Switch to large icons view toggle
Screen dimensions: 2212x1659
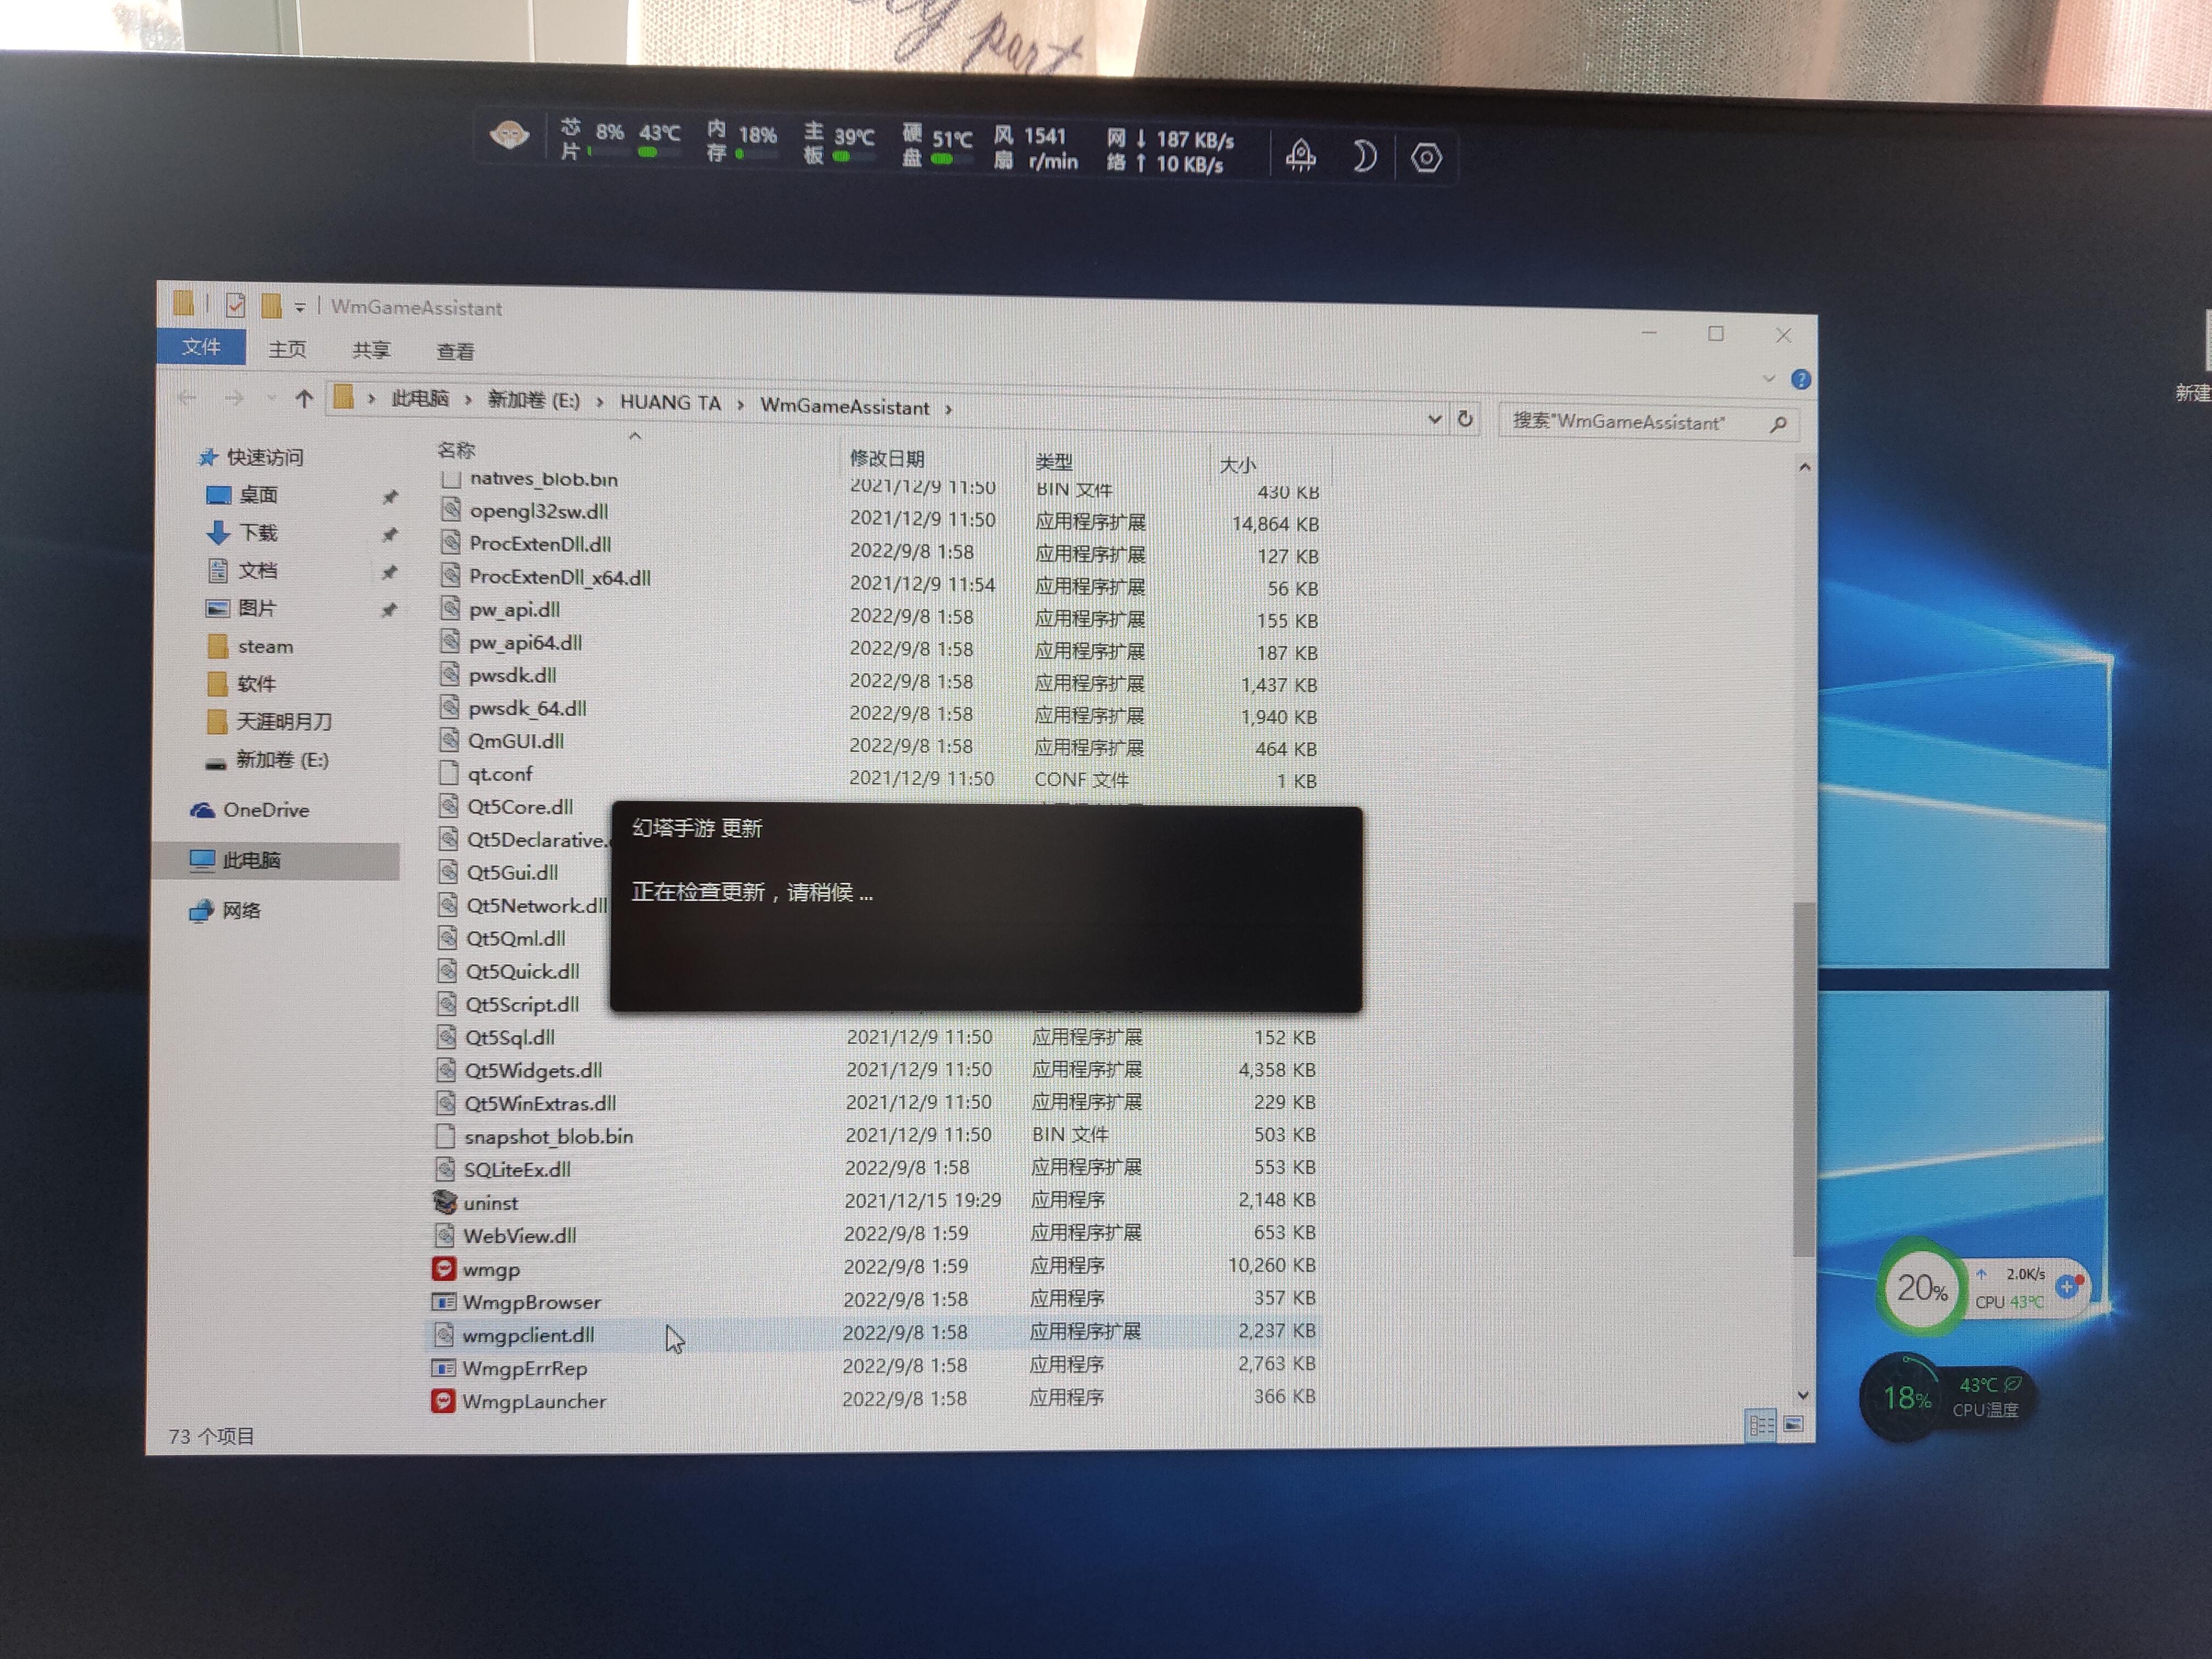1794,1424
